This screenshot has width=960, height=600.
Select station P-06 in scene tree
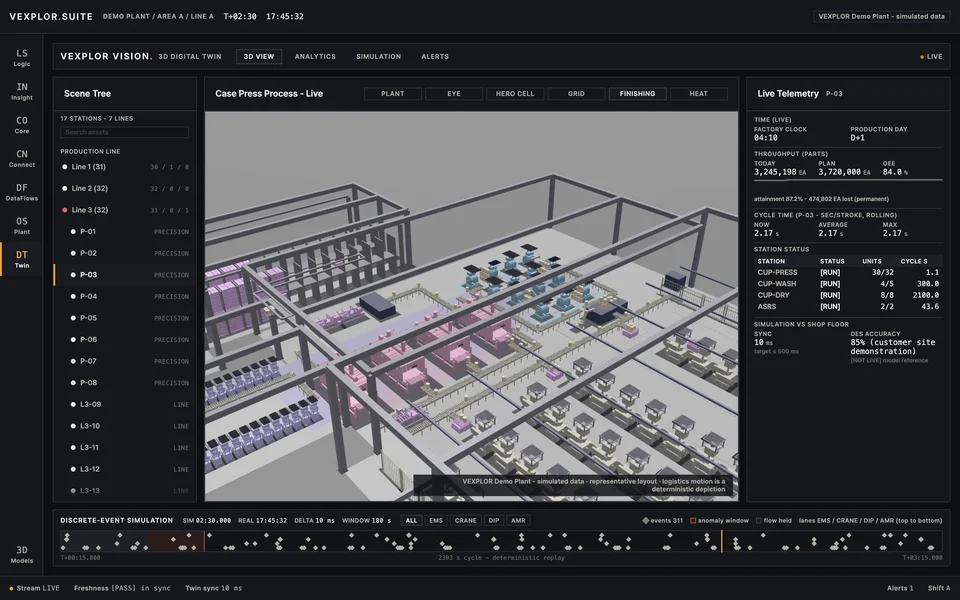(x=125, y=339)
